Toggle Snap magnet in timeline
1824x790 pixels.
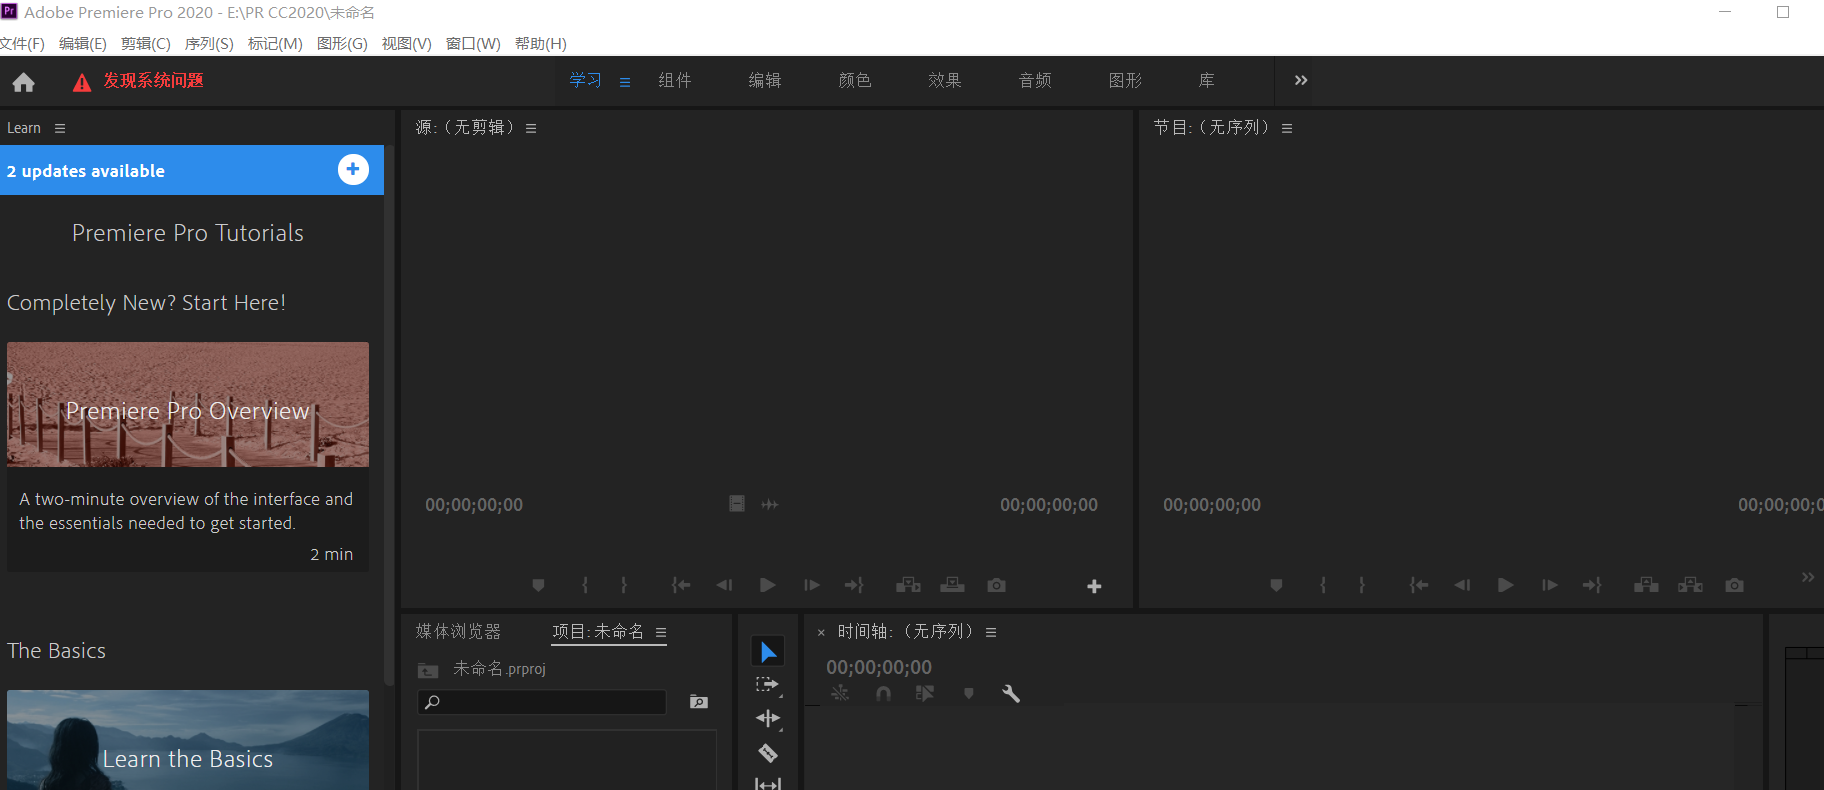(883, 693)
